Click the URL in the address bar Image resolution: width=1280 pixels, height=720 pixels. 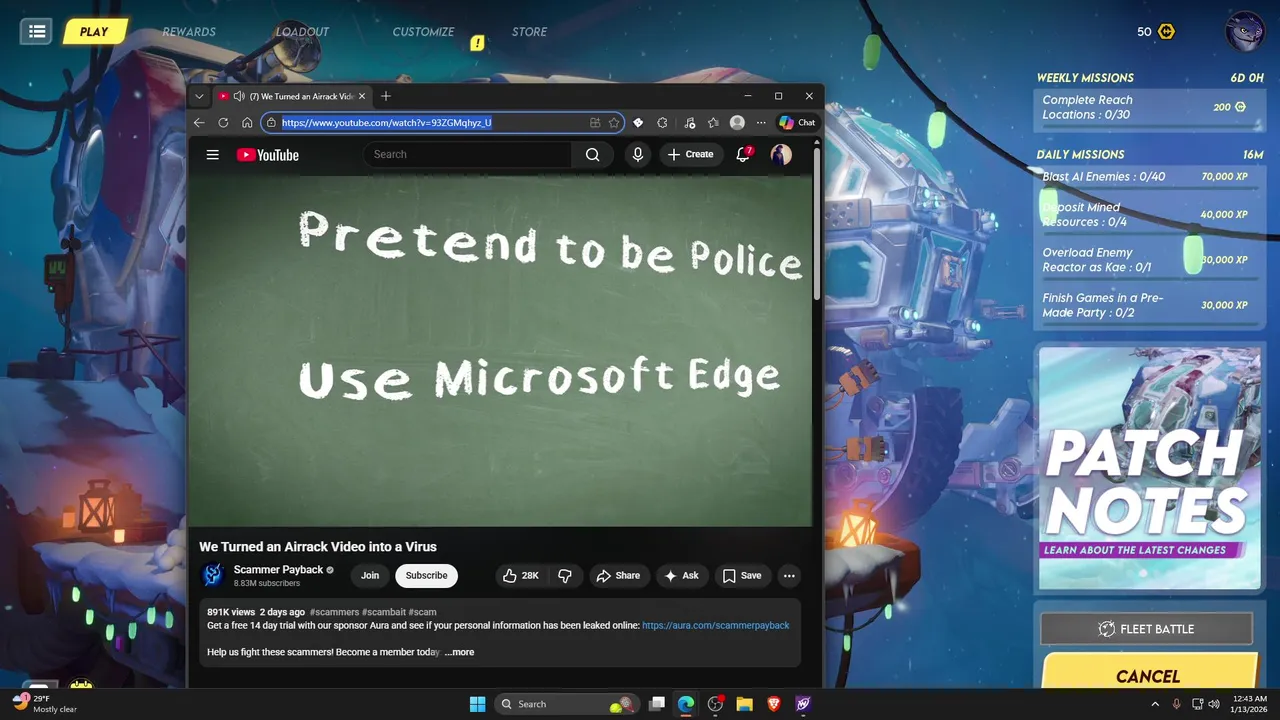386,123
